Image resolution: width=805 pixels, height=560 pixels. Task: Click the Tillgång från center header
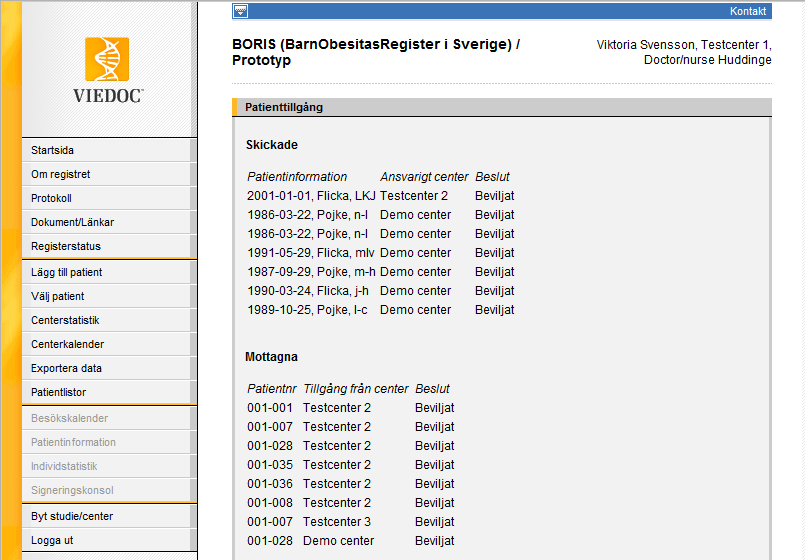pos(356,389)
